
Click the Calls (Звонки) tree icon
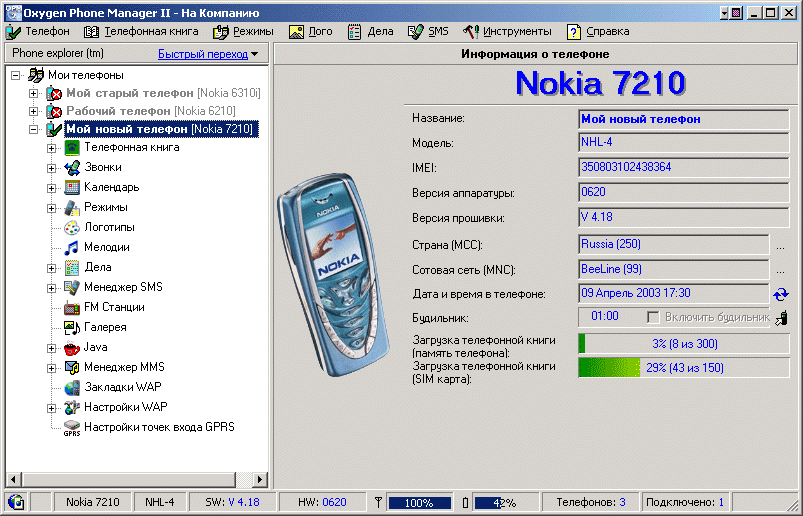72,167
